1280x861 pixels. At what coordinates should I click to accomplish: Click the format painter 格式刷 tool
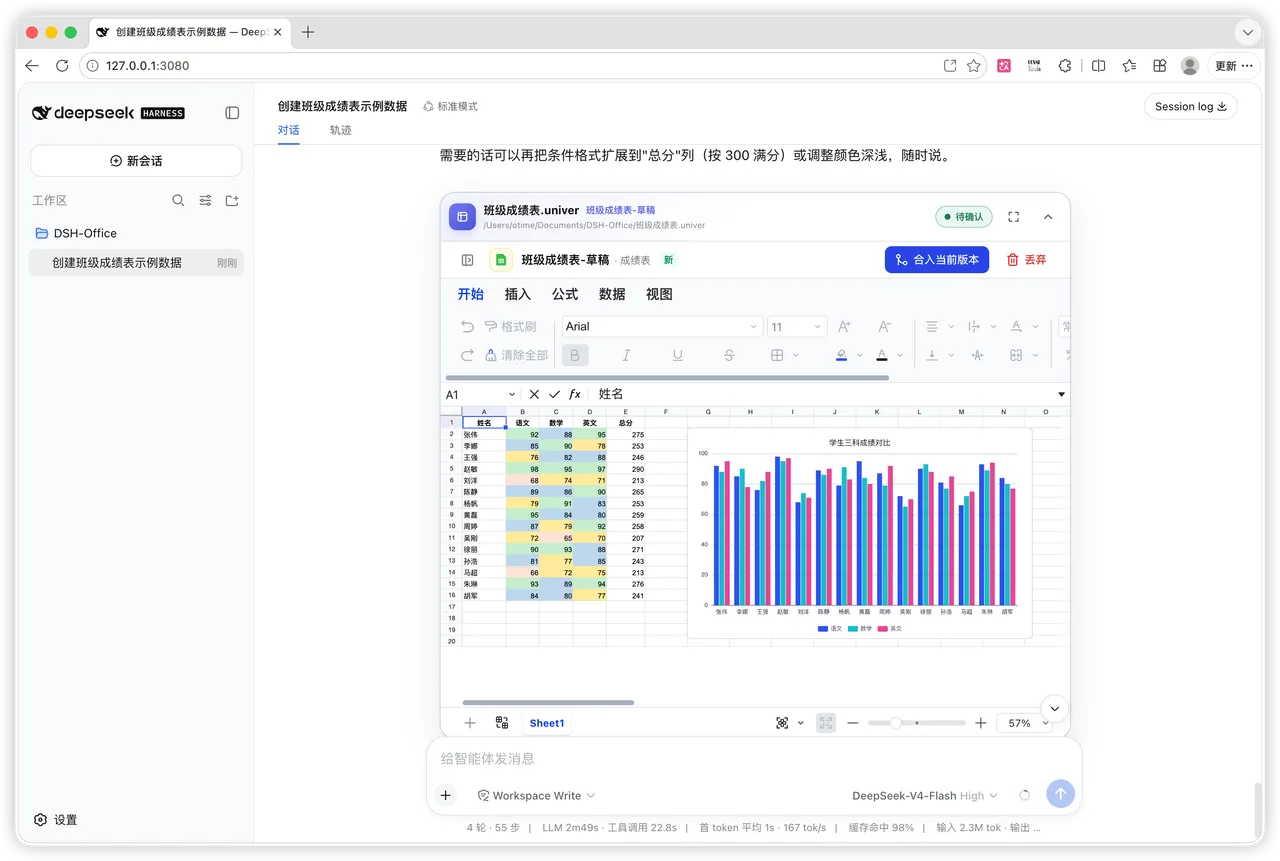(510, 326)
